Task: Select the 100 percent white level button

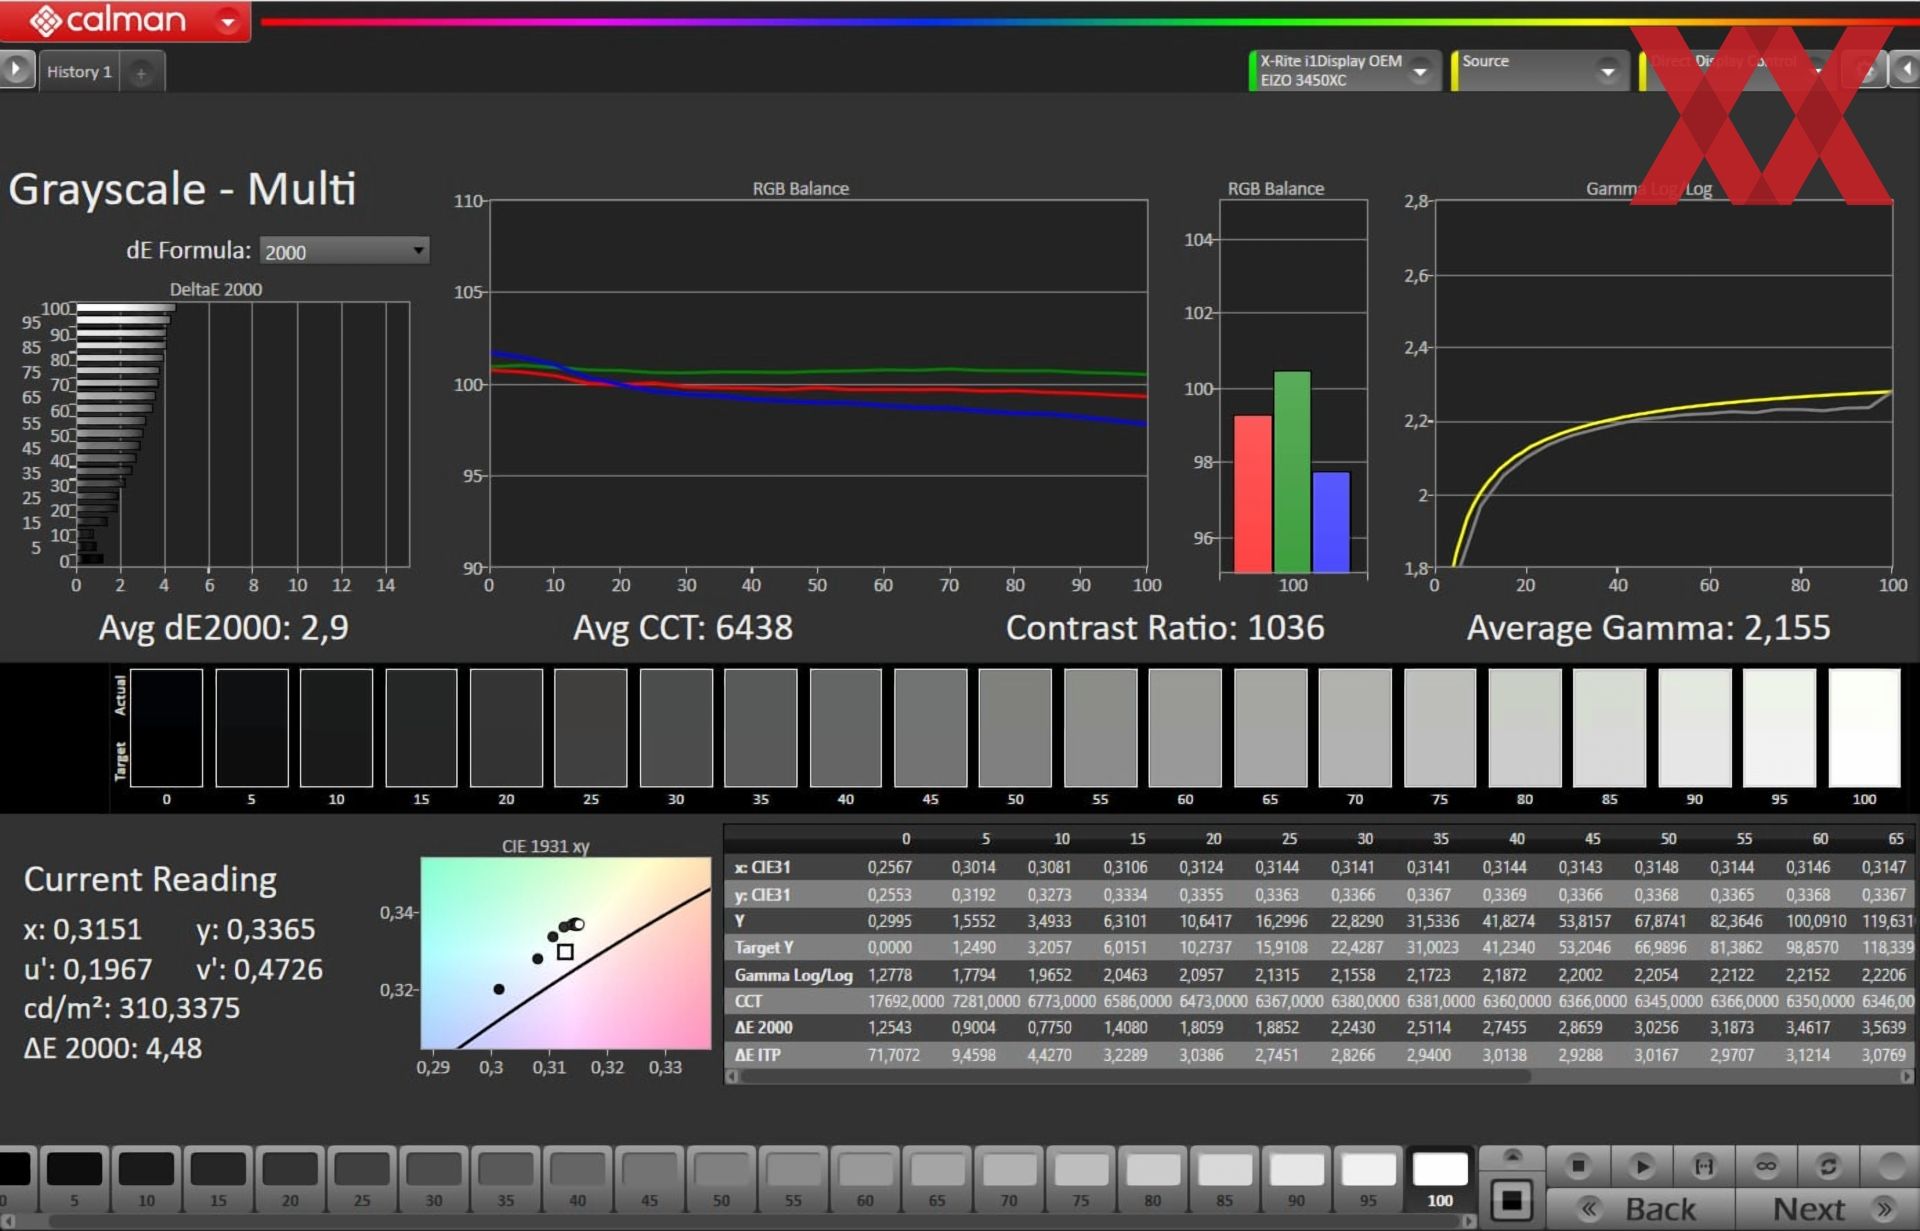Action: click(1440, 1180)
